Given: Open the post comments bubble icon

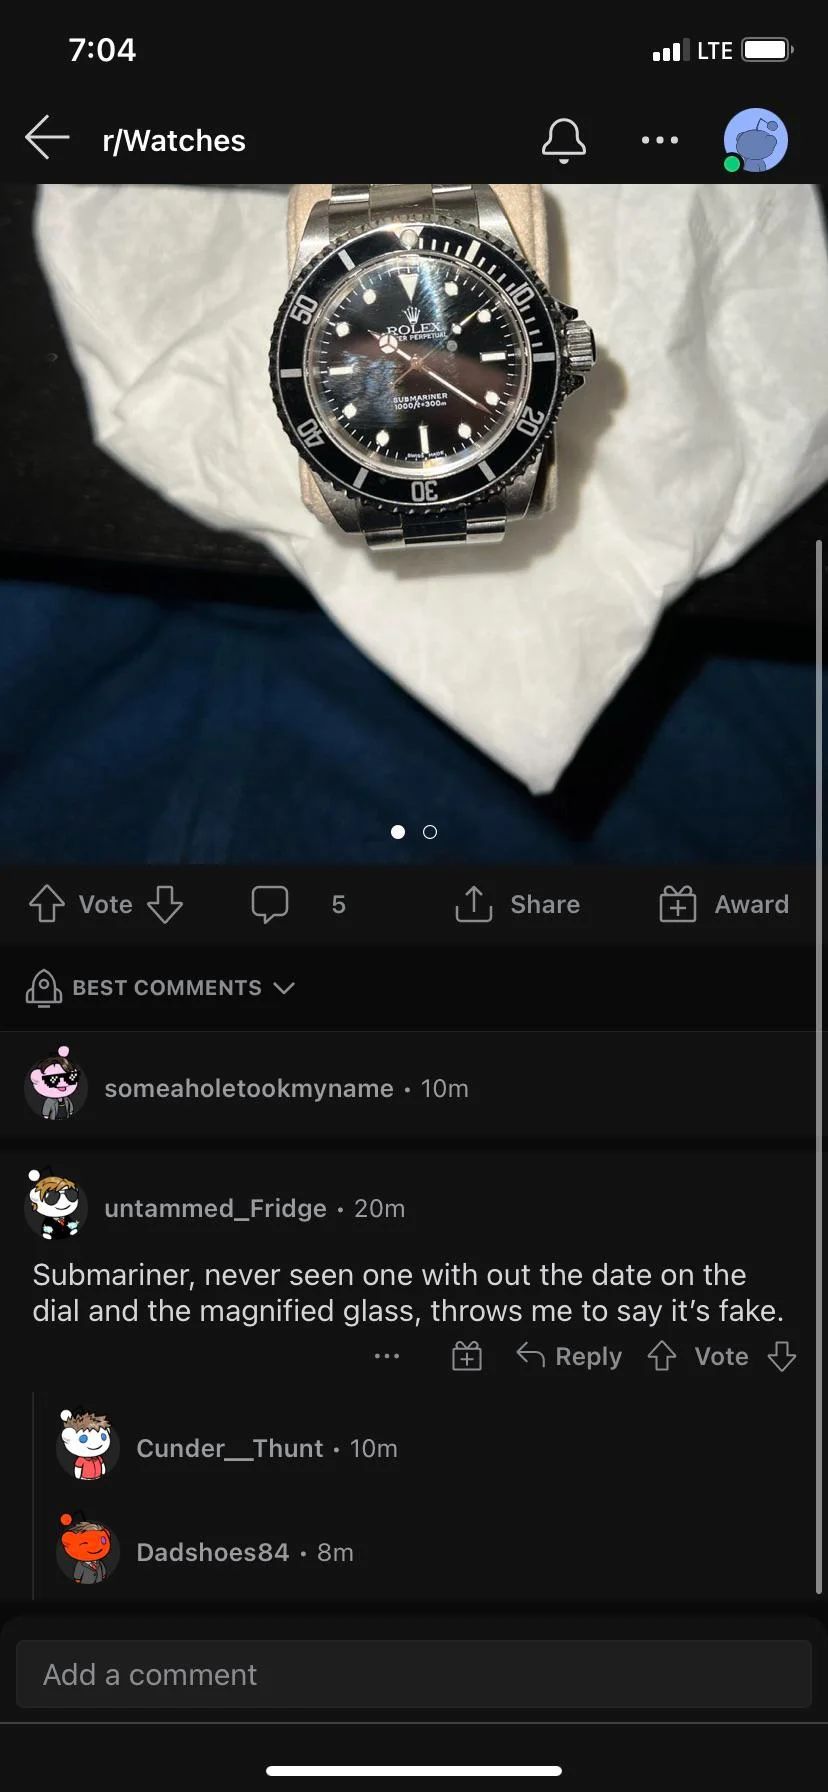Looking at the screenshot, I should coord(270,904).
